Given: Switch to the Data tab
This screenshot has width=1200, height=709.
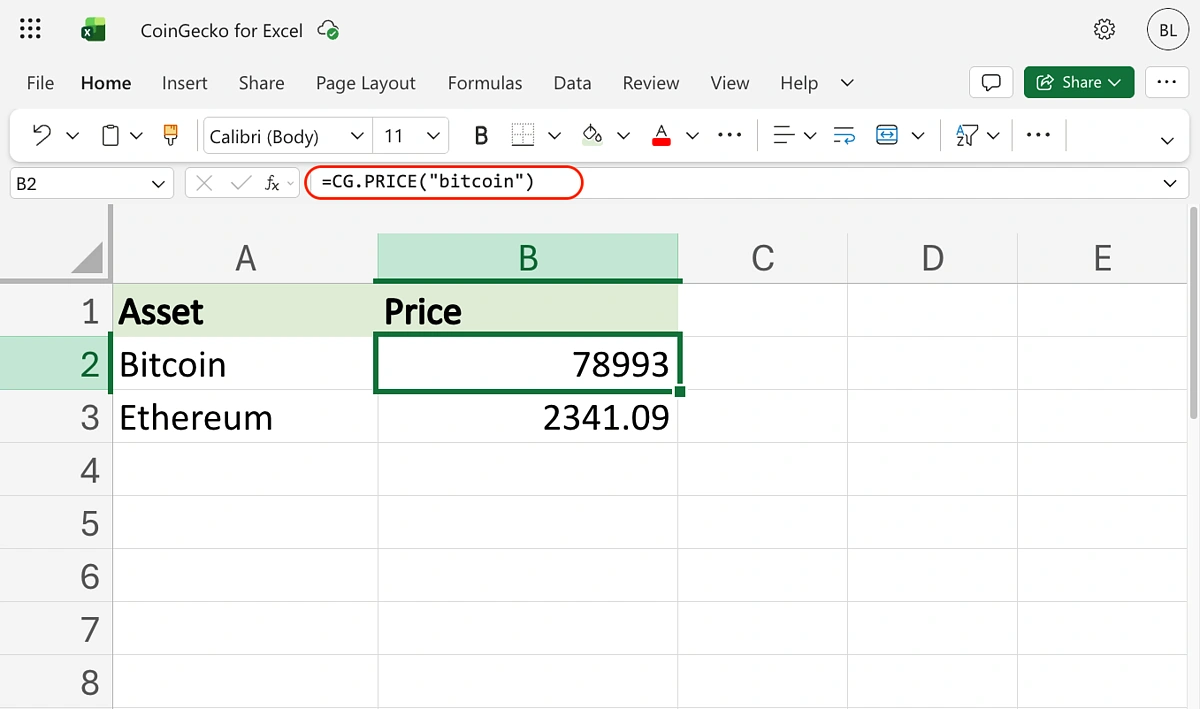Looking at the screenshot, I should tap(572, 83).
